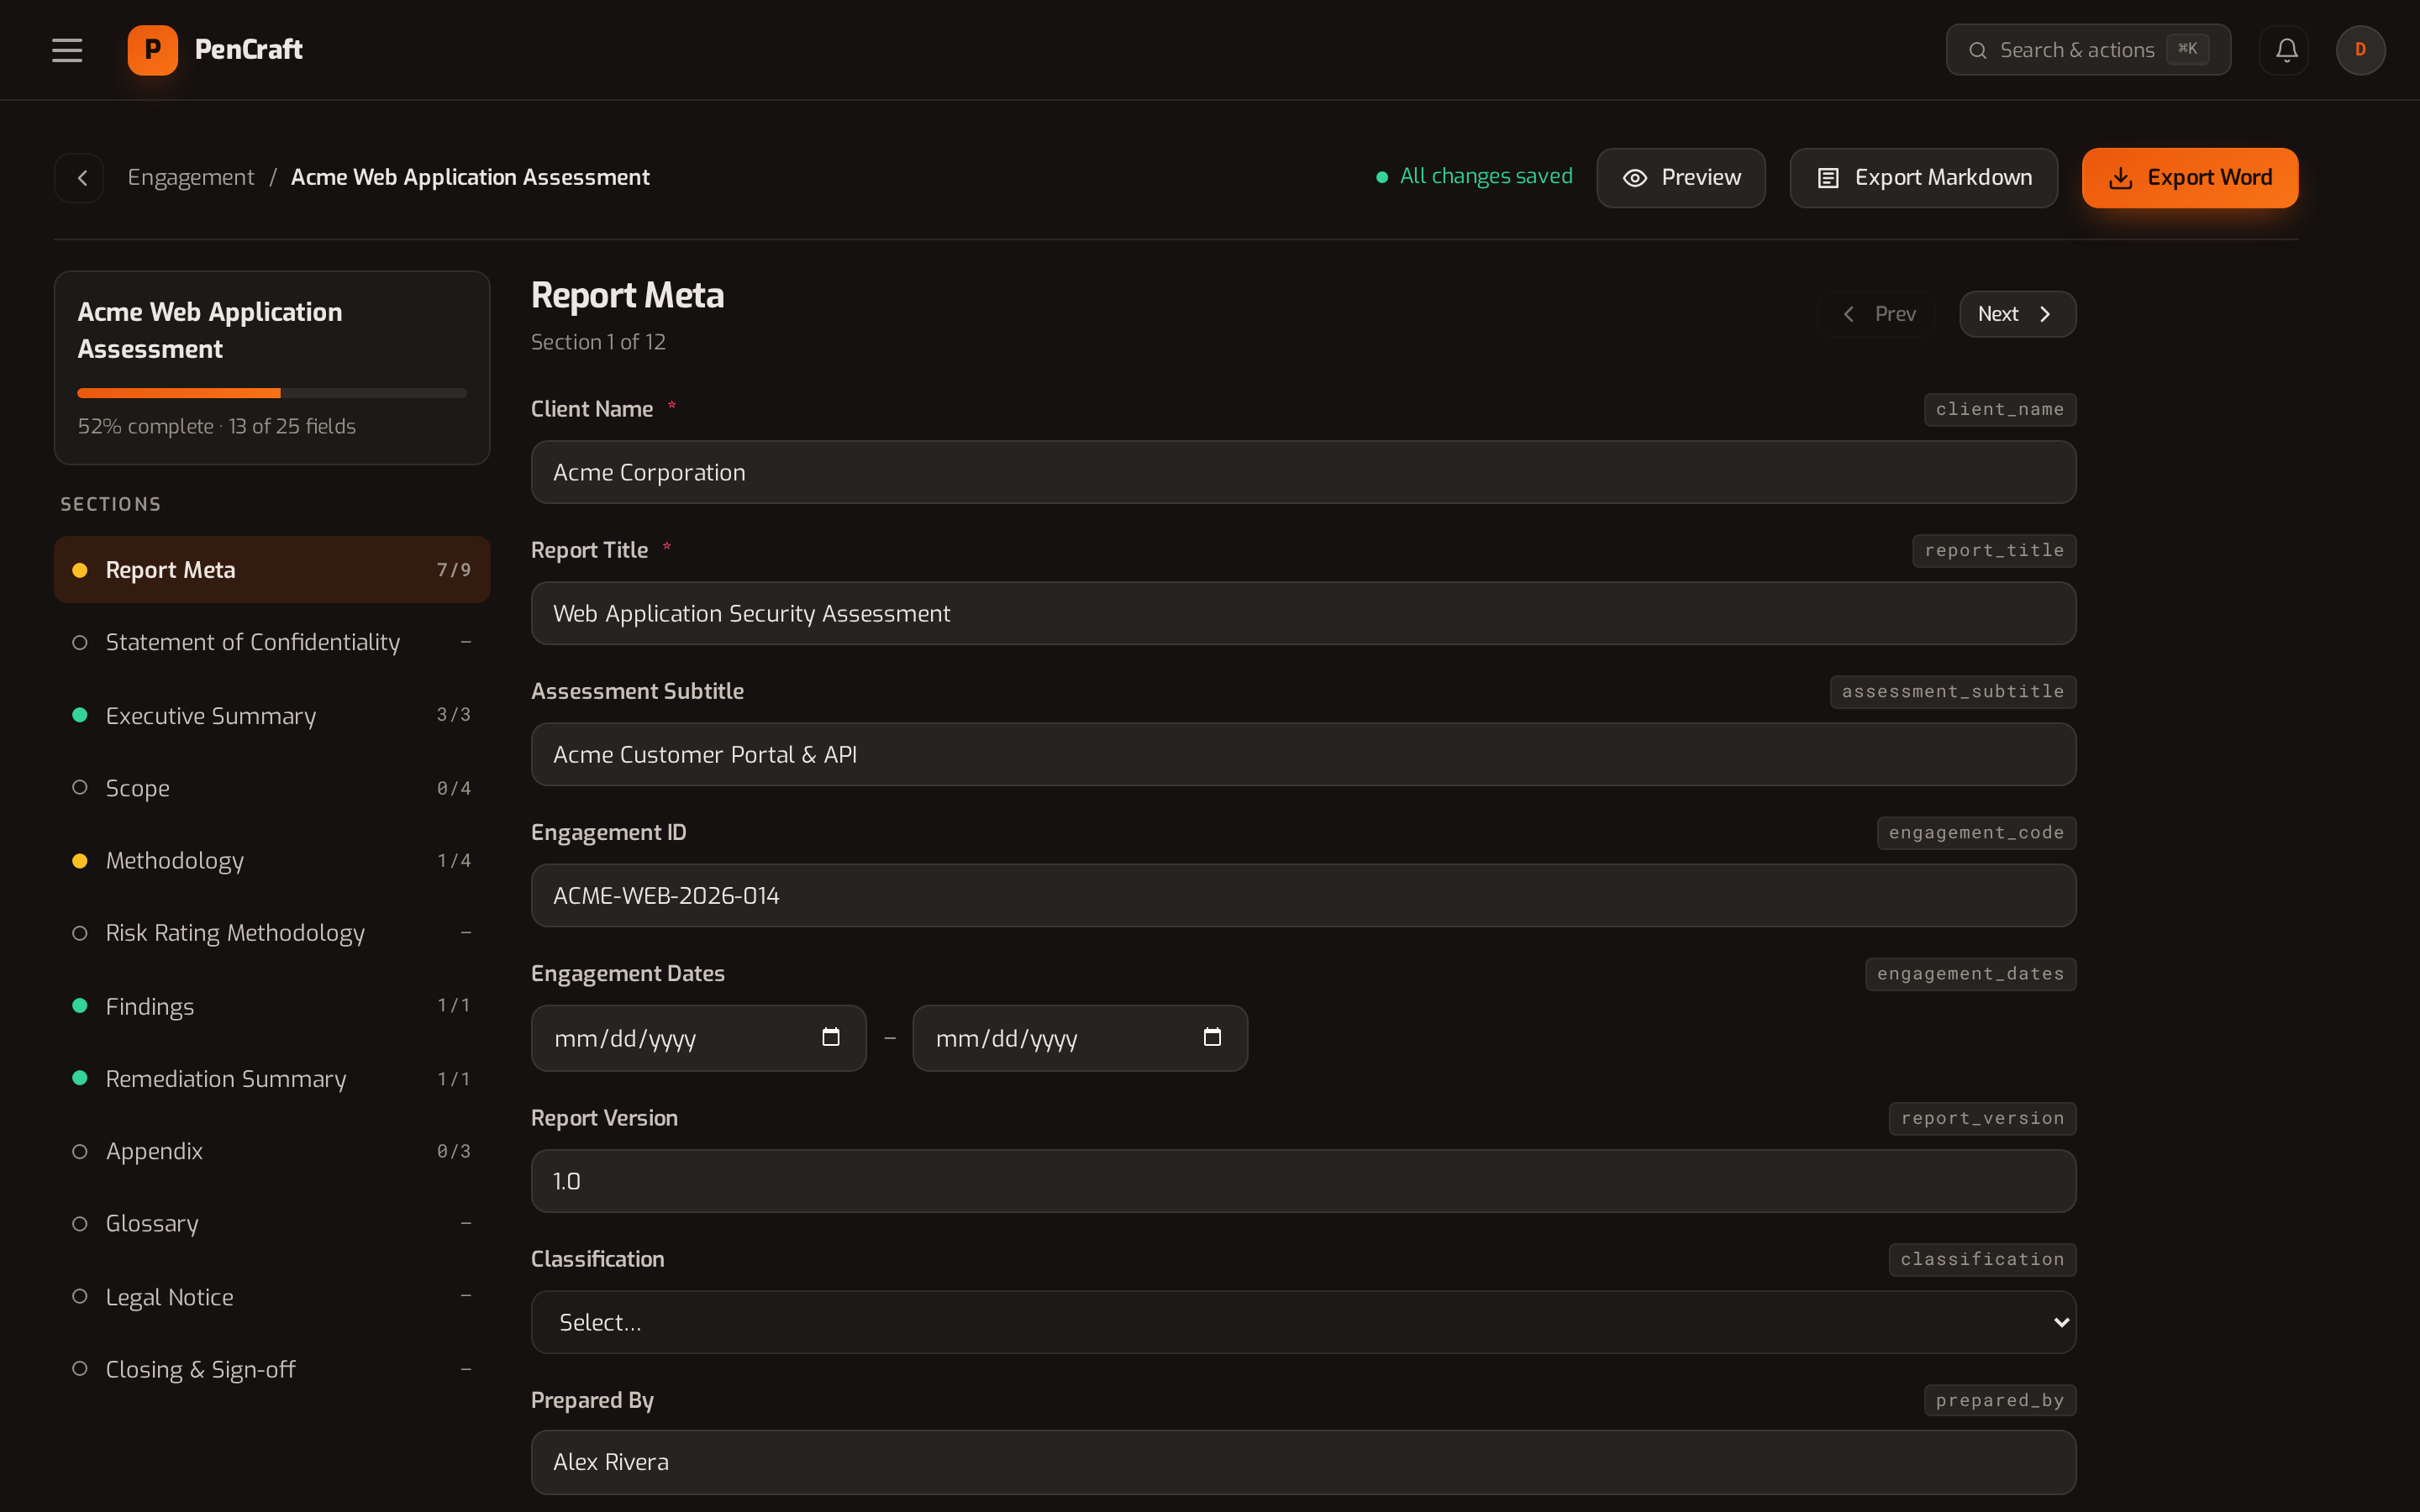
Task: Select the Report Meta section
Action: pos(272,569)
